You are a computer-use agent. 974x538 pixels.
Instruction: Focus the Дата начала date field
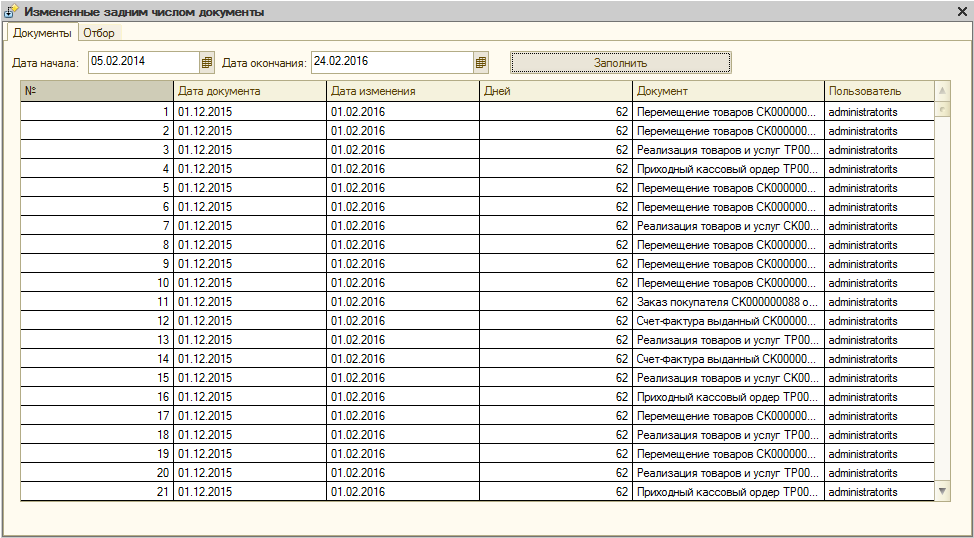[144, 62]
